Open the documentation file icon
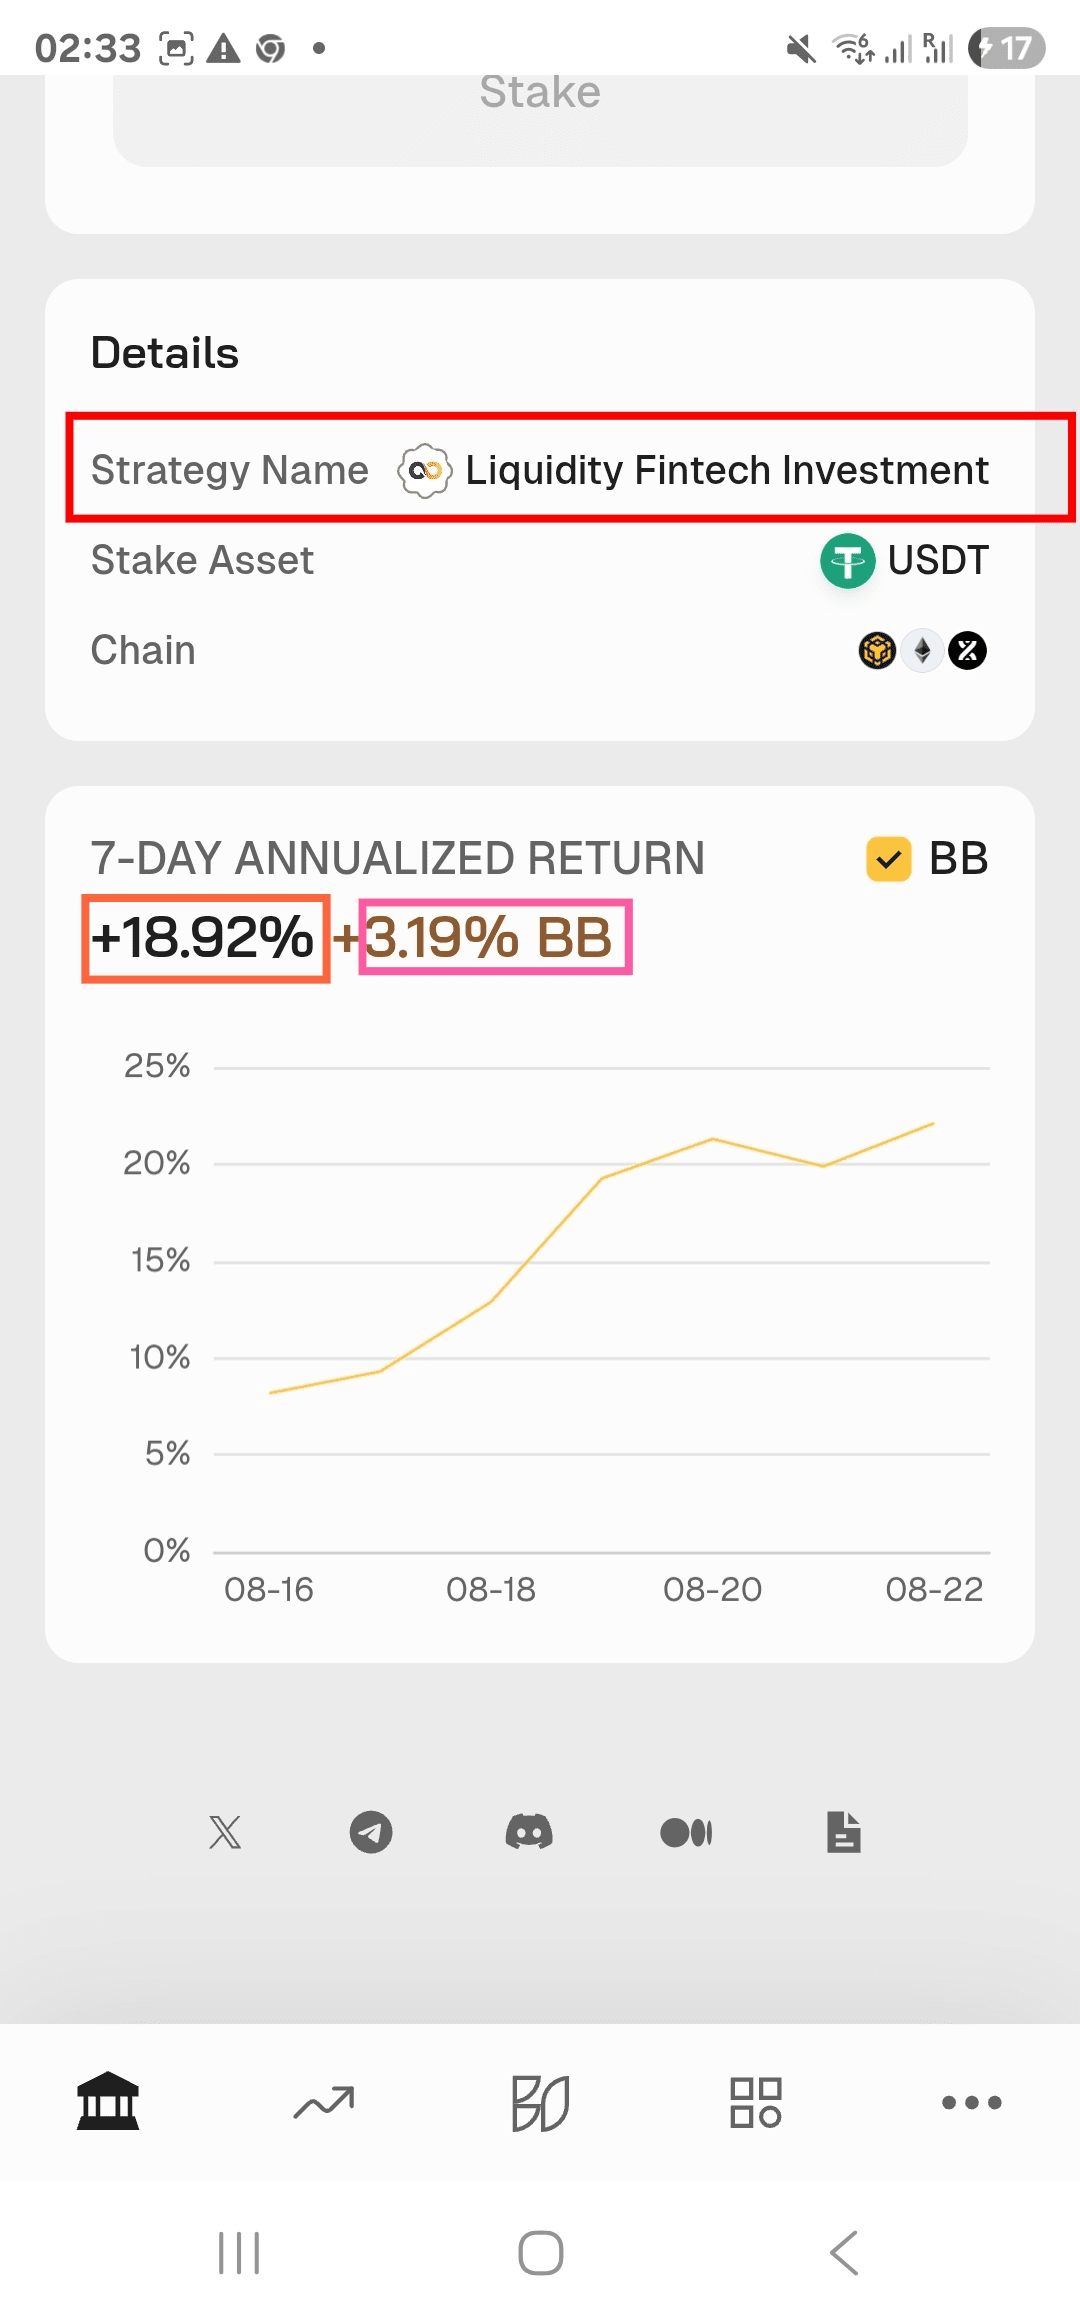The height and width of the screenshot is (2316, 1080). point(844,1833)
